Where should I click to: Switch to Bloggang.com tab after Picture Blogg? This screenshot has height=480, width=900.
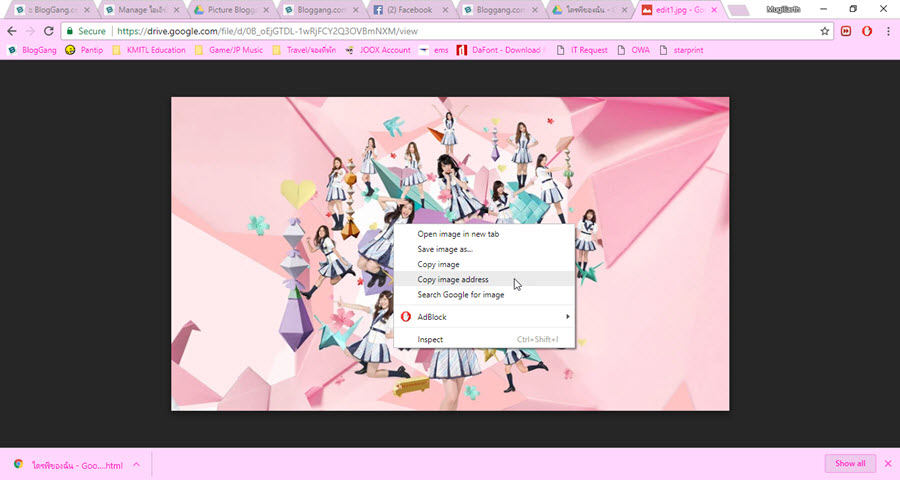pyautogui.click(x=321, y=10)
